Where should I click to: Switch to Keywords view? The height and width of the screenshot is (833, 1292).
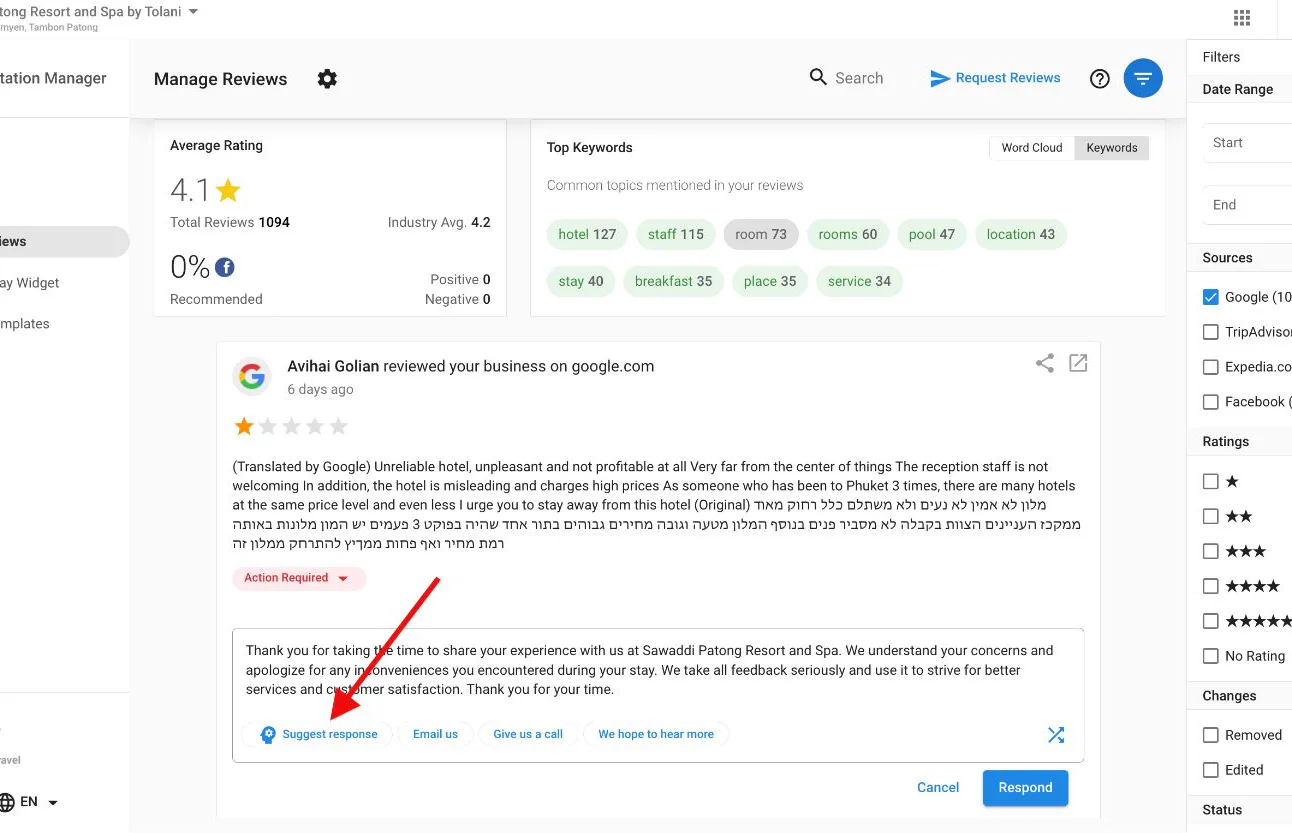click(1112, 148)
